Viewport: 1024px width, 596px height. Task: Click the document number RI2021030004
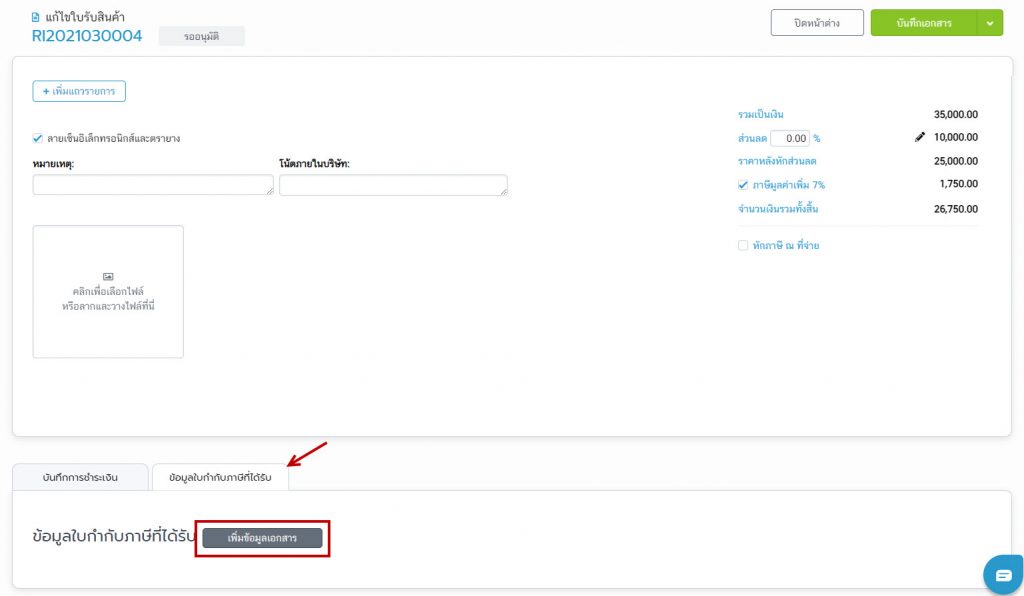pos(87,37)
